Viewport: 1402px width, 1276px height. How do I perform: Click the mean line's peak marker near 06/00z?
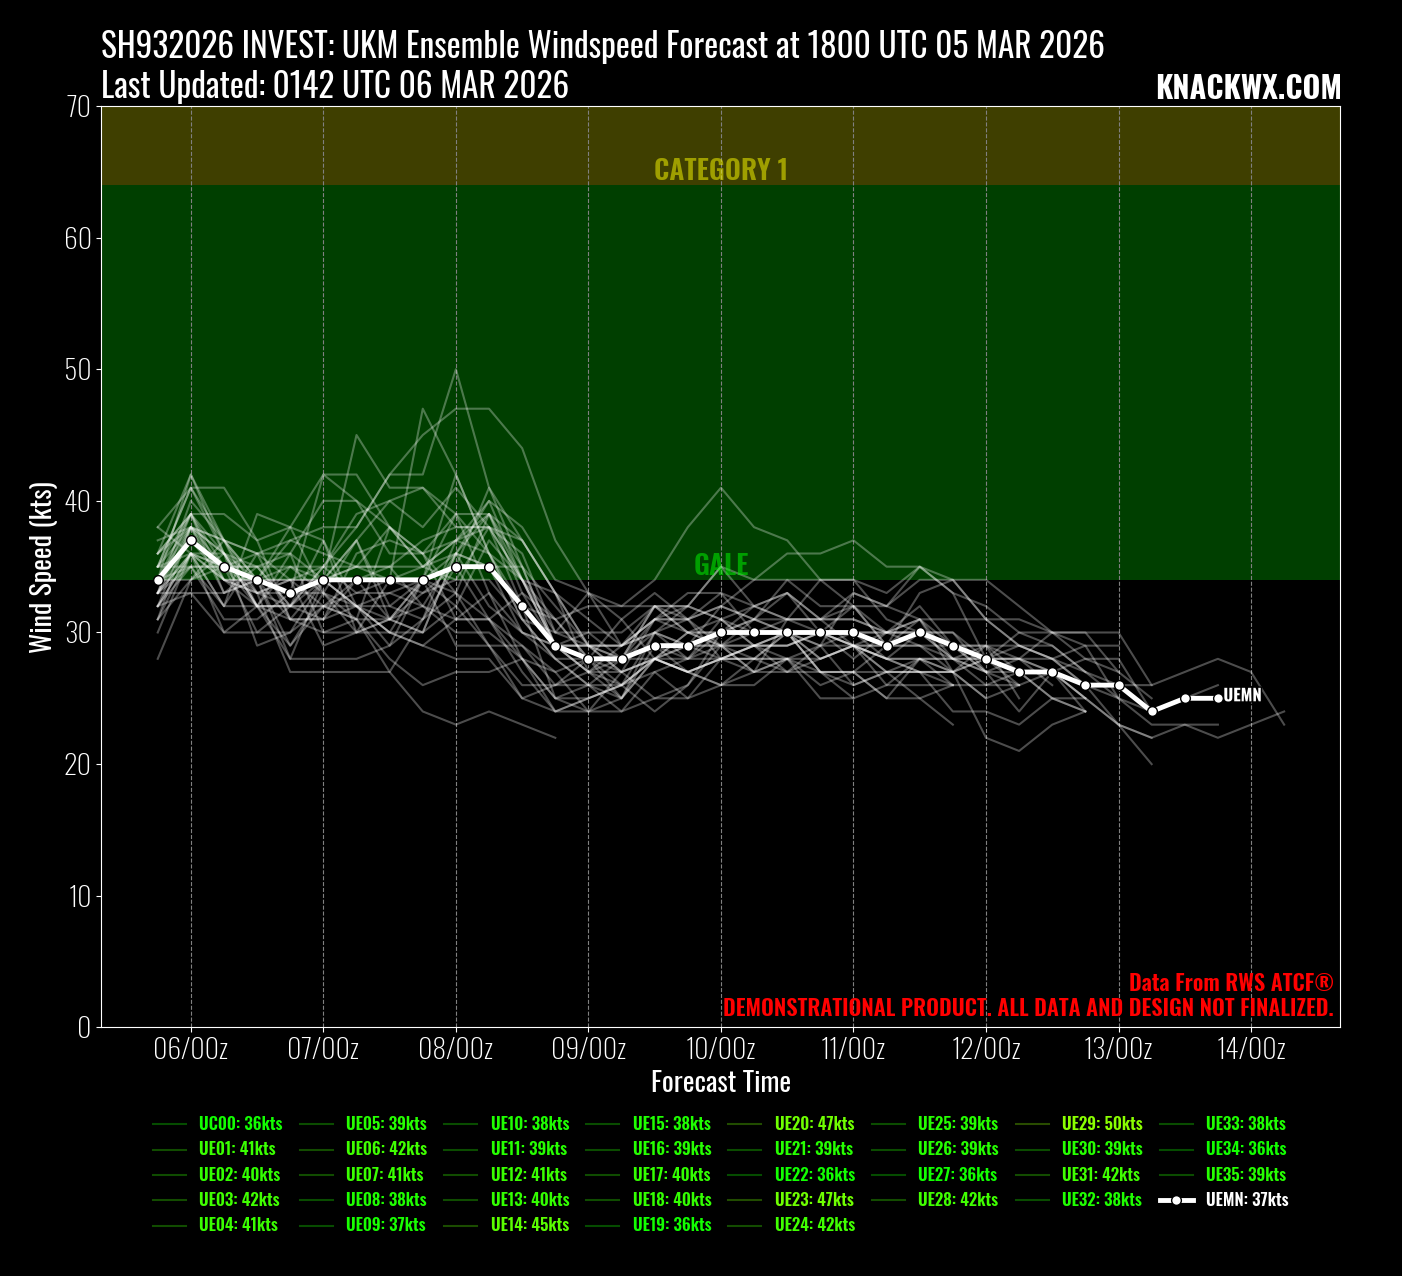point(191,540)
